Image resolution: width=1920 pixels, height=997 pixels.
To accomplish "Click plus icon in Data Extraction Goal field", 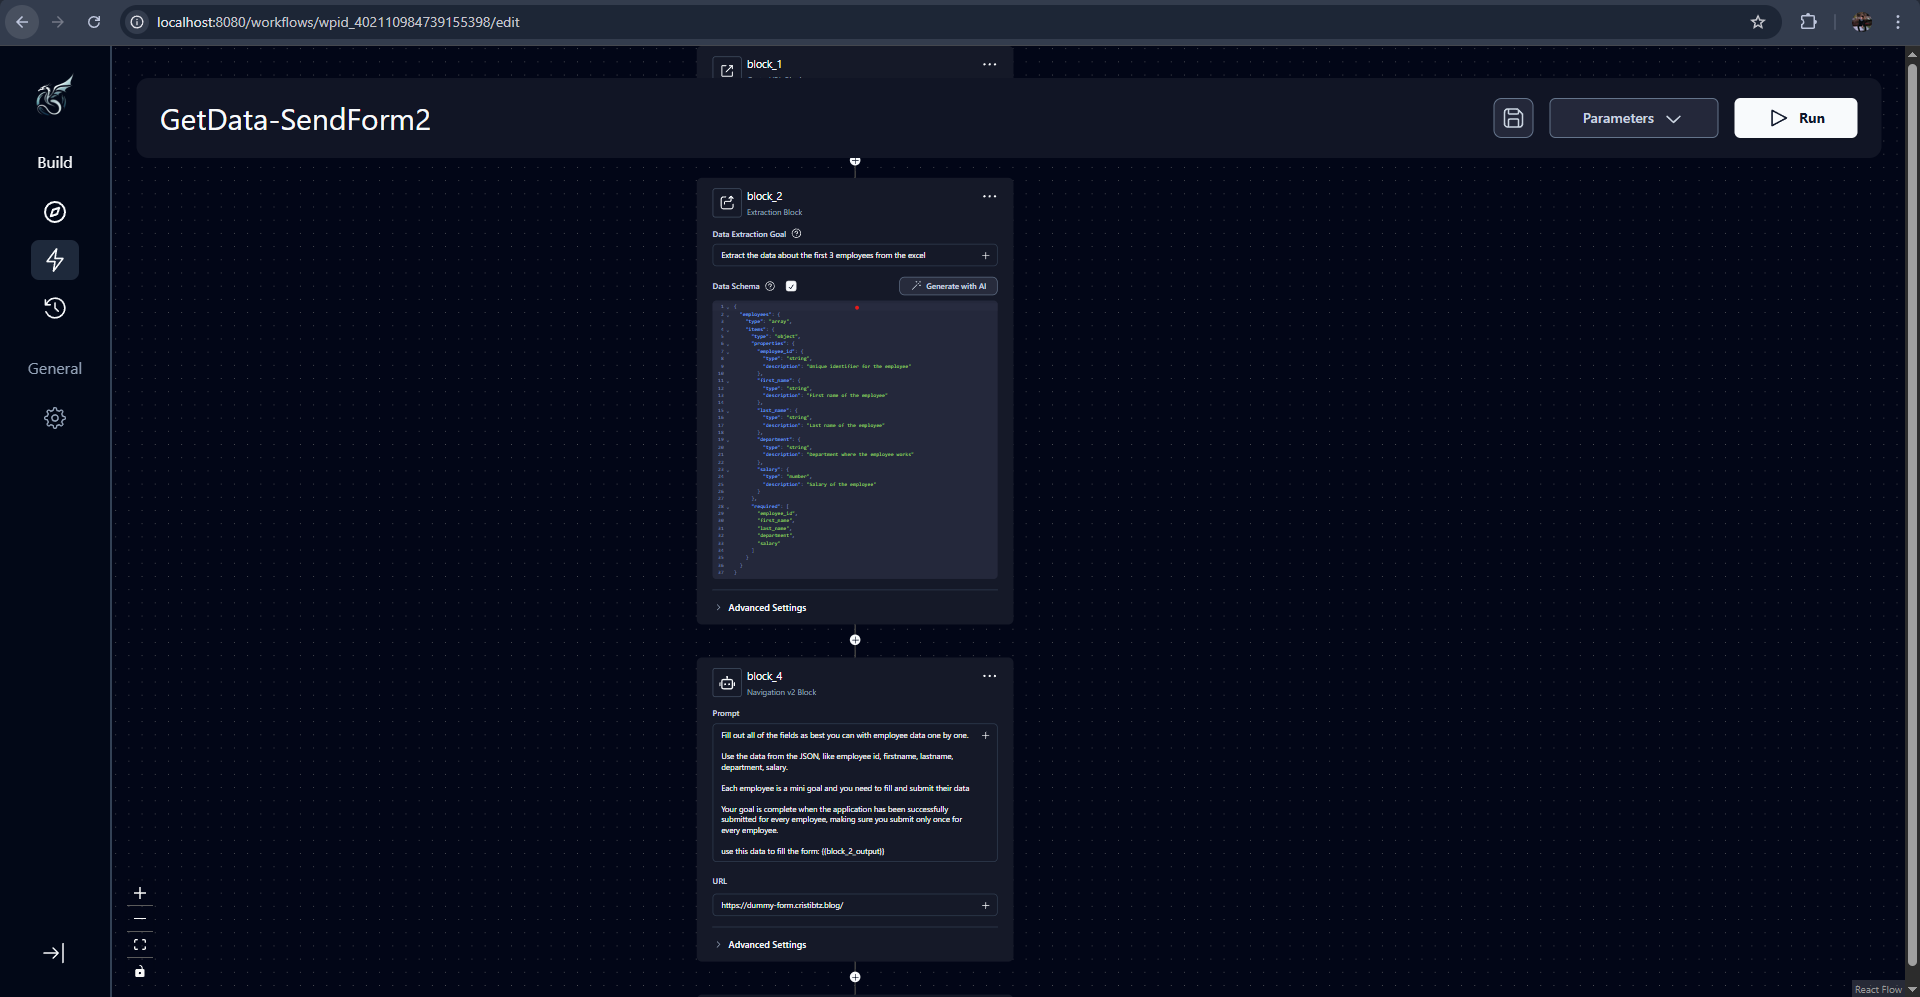I will (985, 255).
